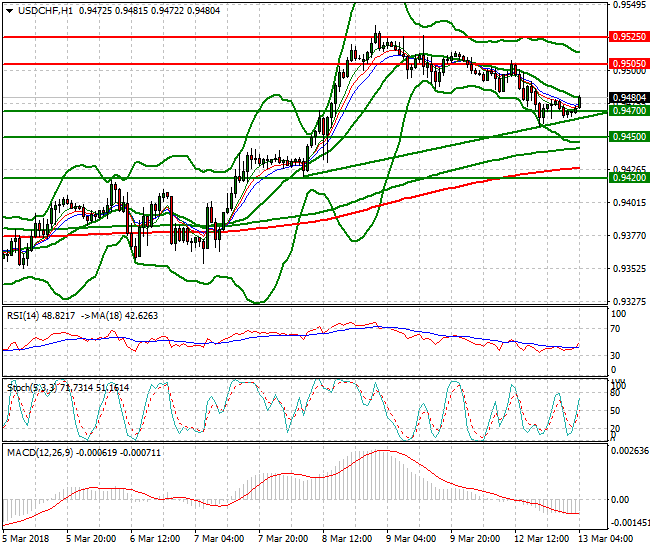Click the 0.93525 price scale value
The width and height of the screenshot is (650, 550).
click(629, 269)
